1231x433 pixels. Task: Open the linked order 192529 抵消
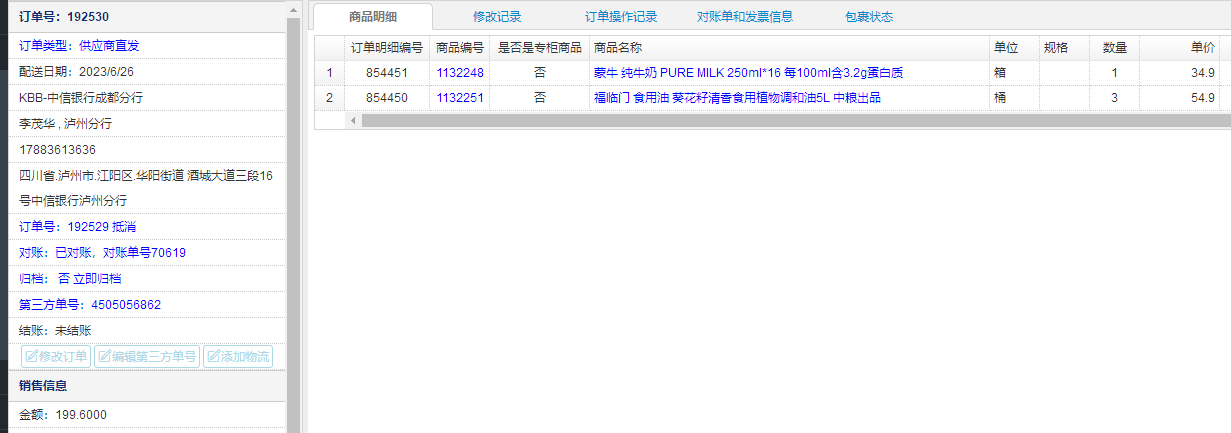coord(101,226)
